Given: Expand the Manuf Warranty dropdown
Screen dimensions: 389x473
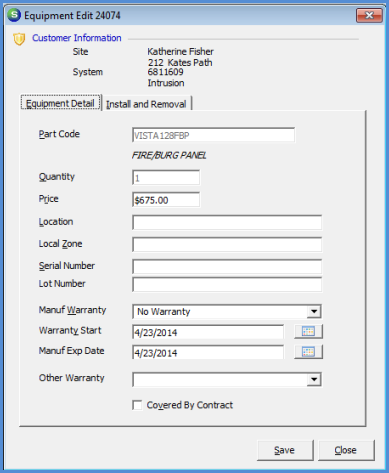Looking at the screenshot, I should pyautogui.click(x=314, y=312).
